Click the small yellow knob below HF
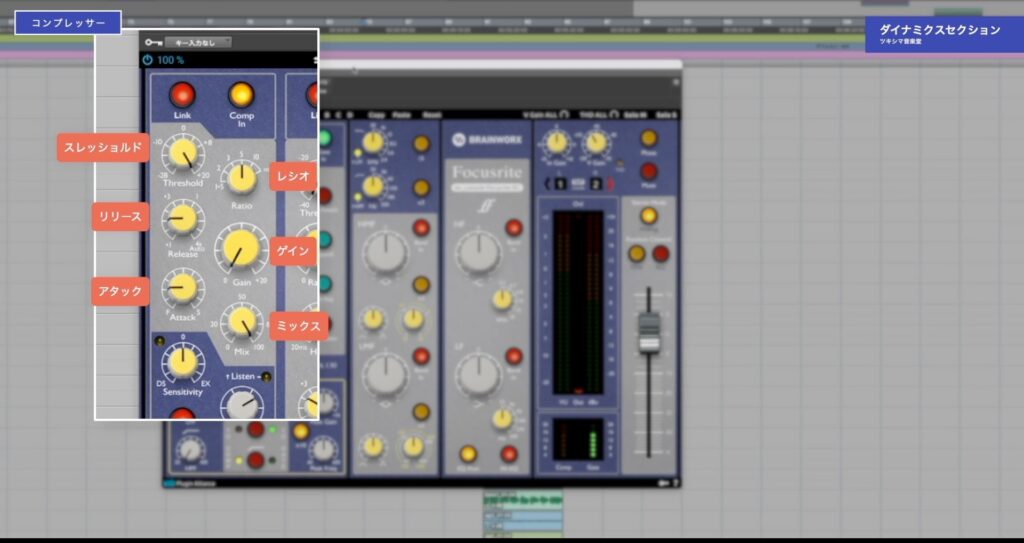The image size is (1024, 543). click(x=502, y=299)
